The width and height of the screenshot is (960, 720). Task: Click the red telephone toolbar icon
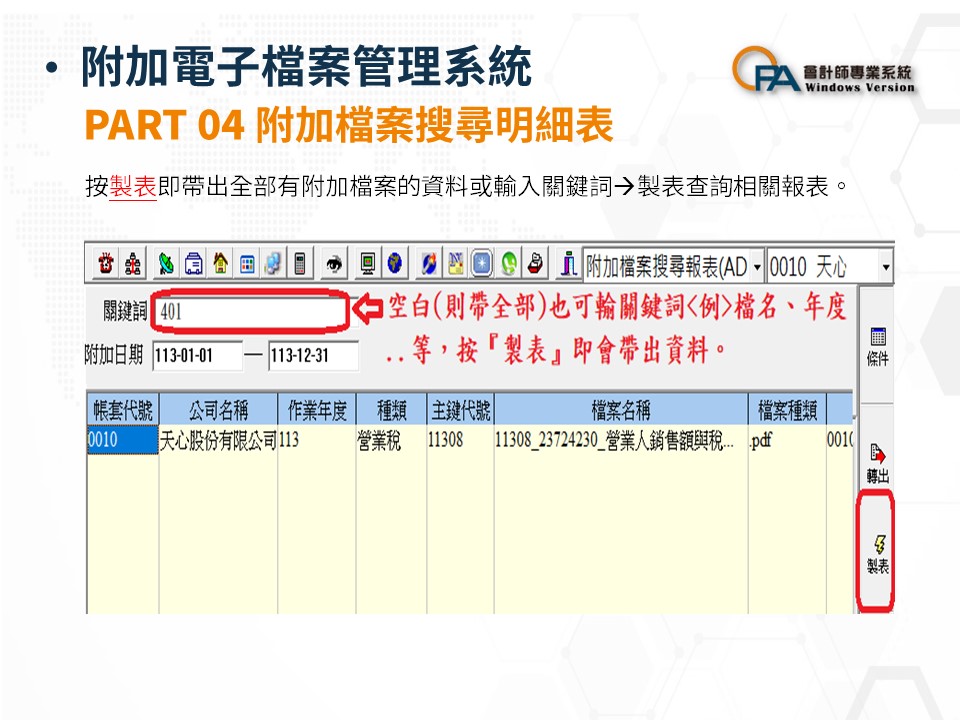coord(106,264)
